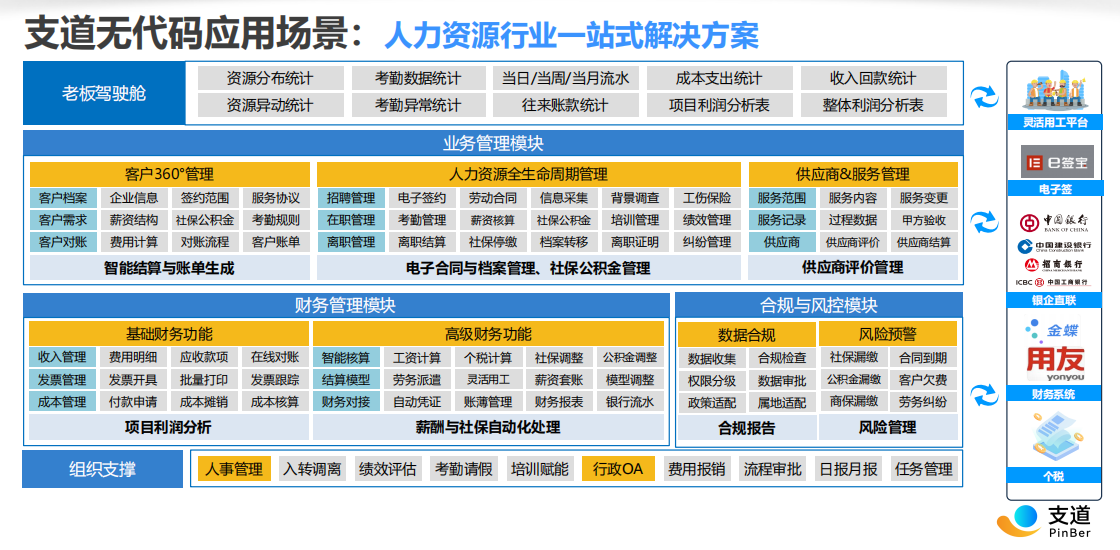
Task: Click the 电子签 label
Action: click(x=1055, y=189)
